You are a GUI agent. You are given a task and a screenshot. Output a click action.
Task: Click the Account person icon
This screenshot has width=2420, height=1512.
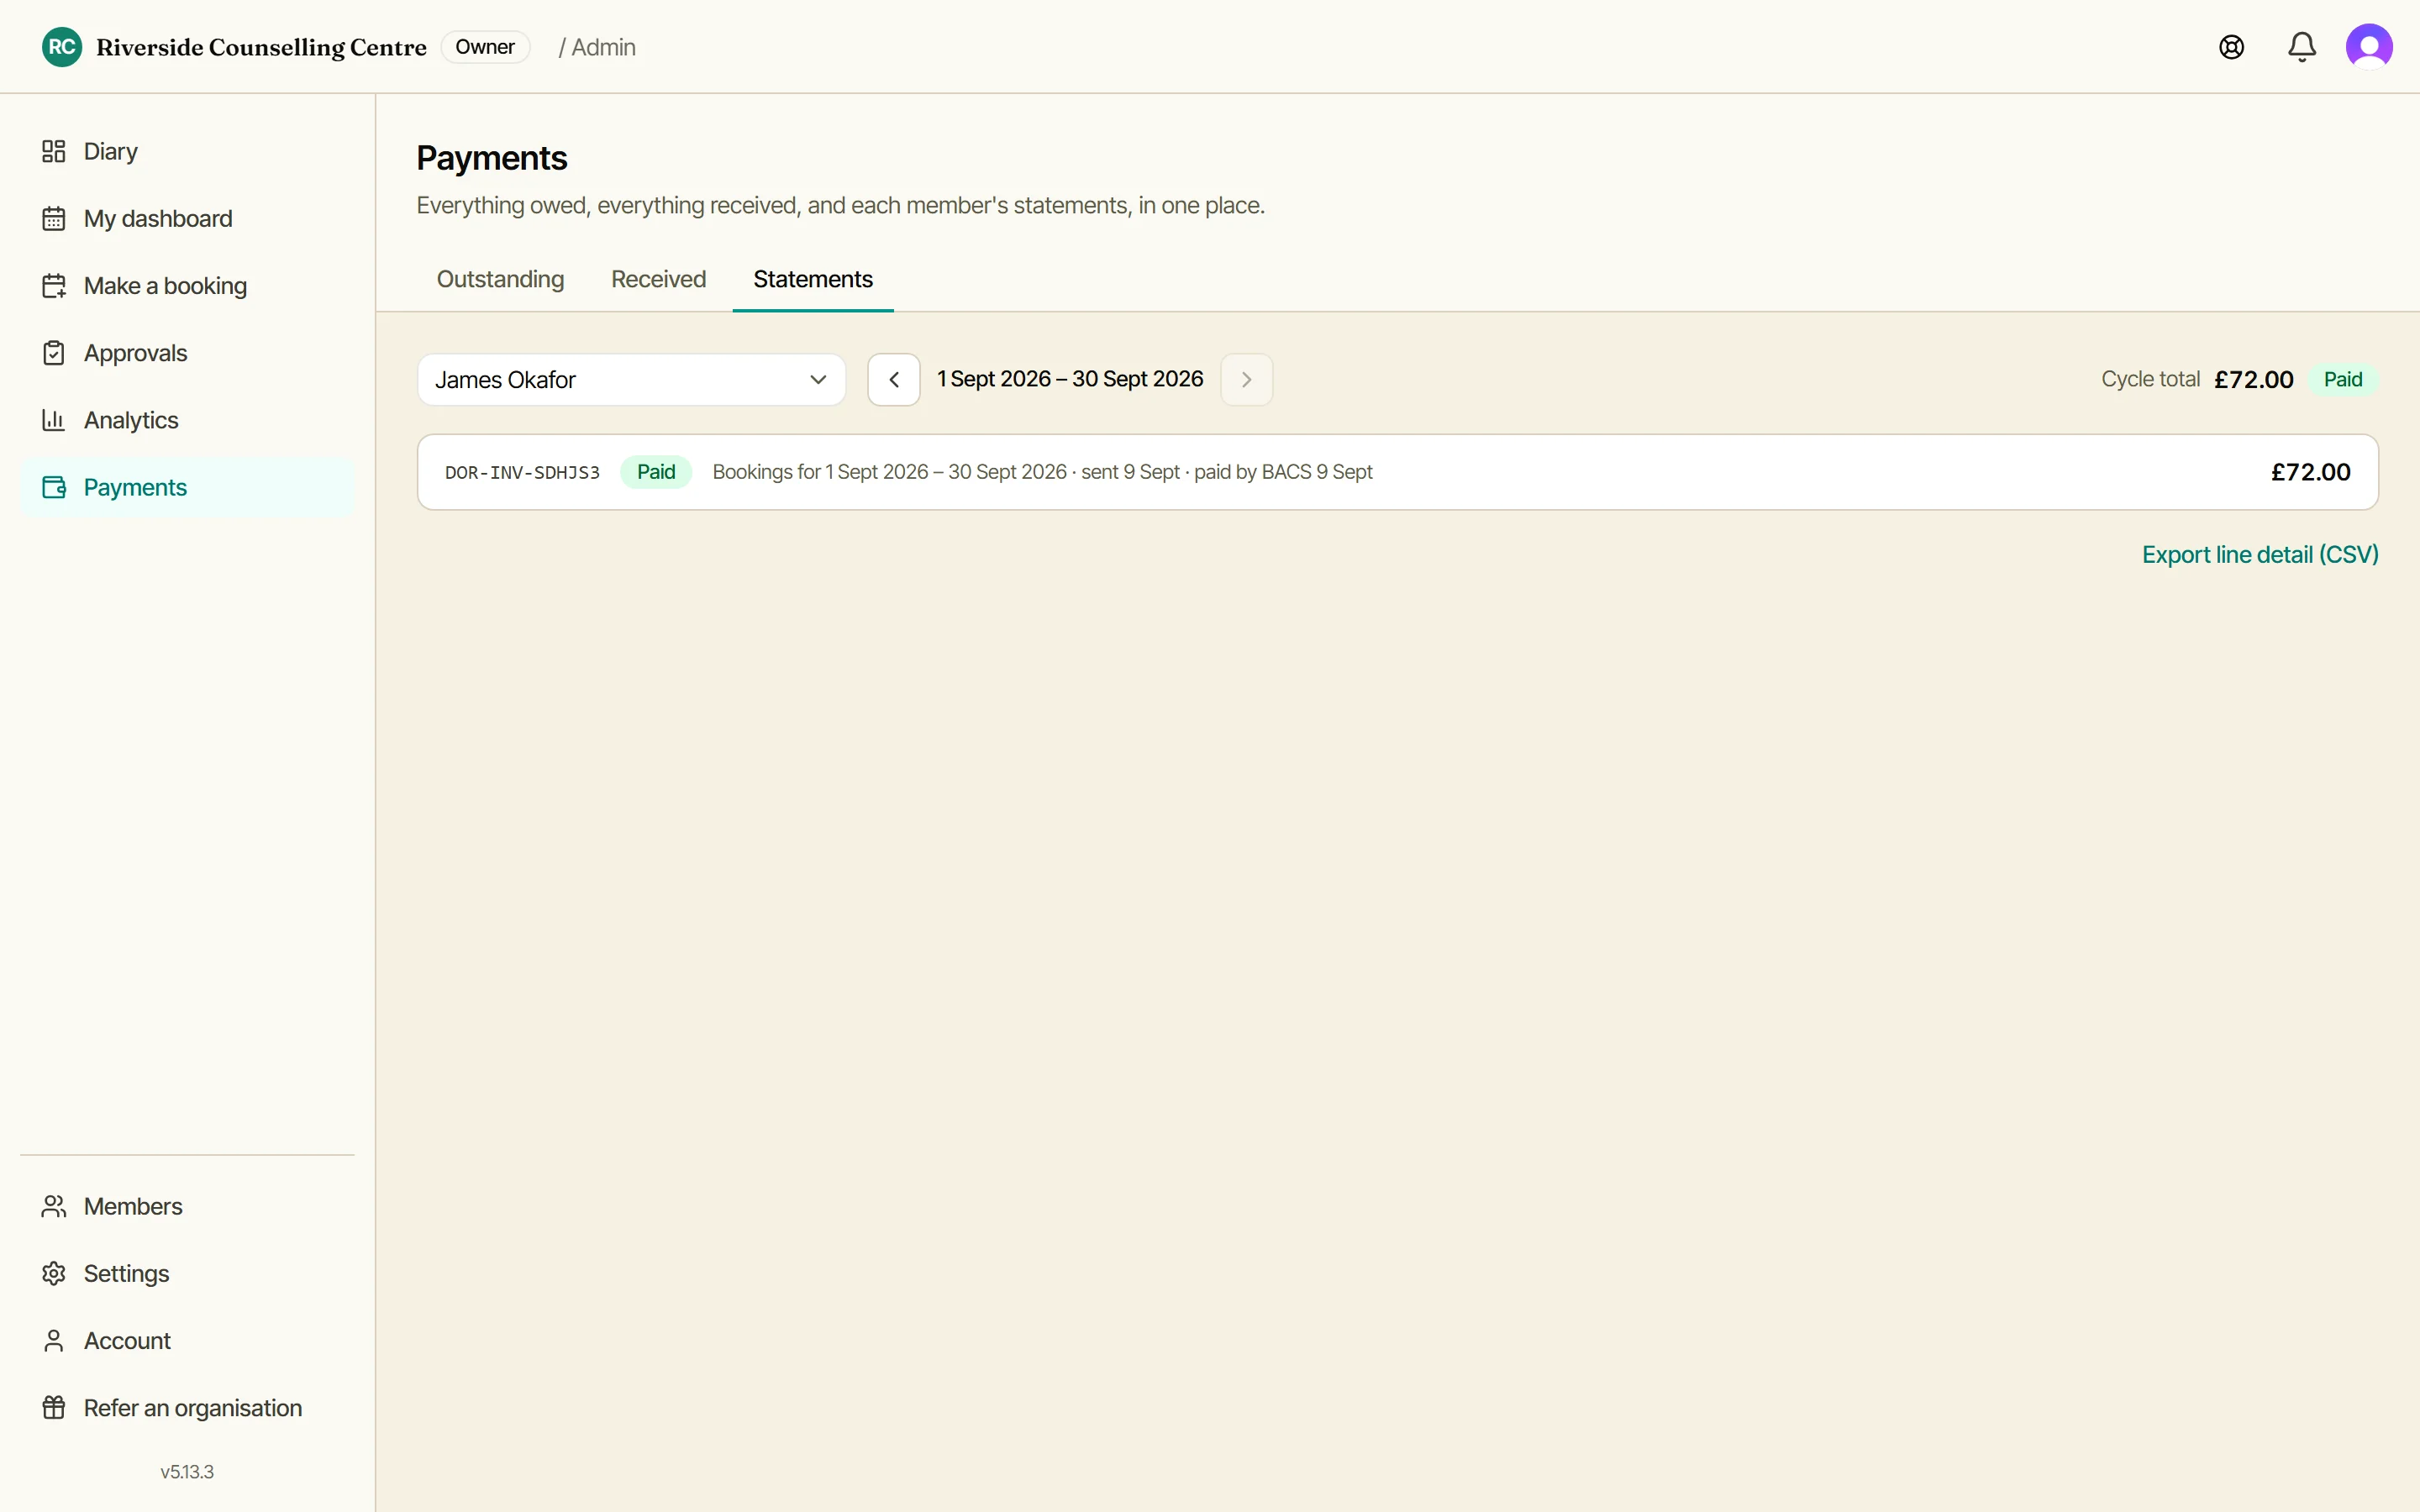coord(54,1340)
